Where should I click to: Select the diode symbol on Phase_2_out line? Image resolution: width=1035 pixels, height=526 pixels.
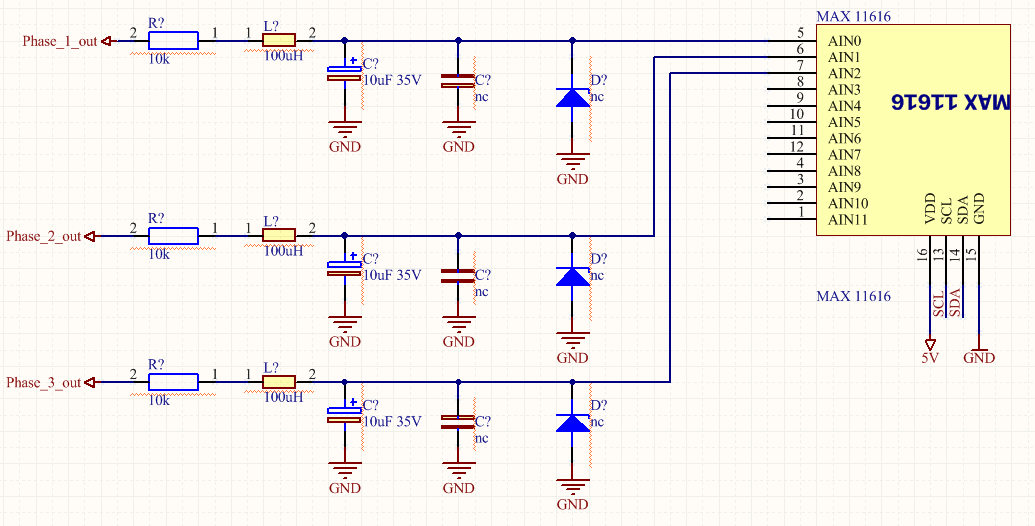pos(572,276)
